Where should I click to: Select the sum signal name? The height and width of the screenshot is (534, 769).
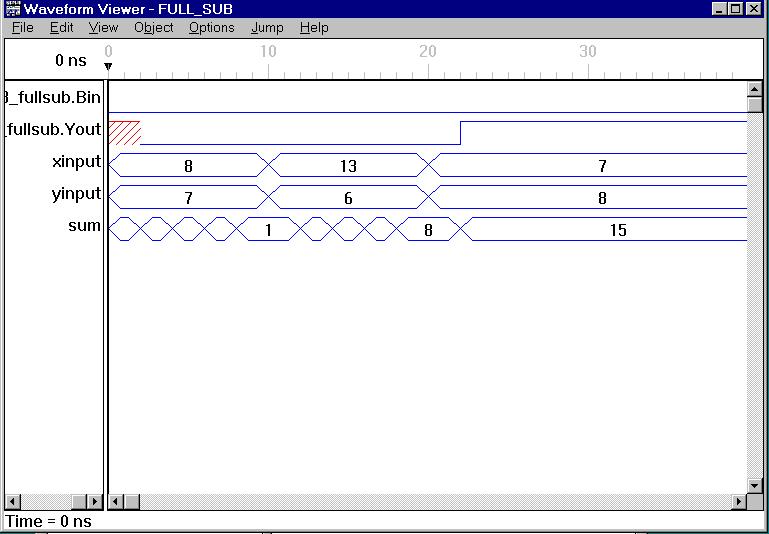(84, 226)
